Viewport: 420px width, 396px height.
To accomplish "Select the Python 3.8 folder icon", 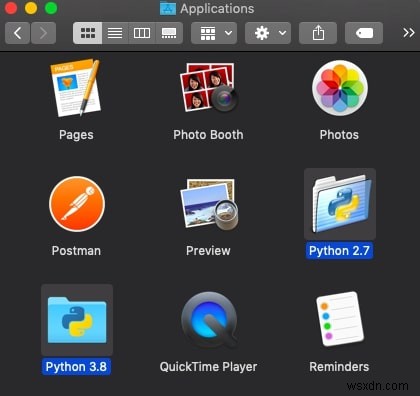I will coord(77,320).
